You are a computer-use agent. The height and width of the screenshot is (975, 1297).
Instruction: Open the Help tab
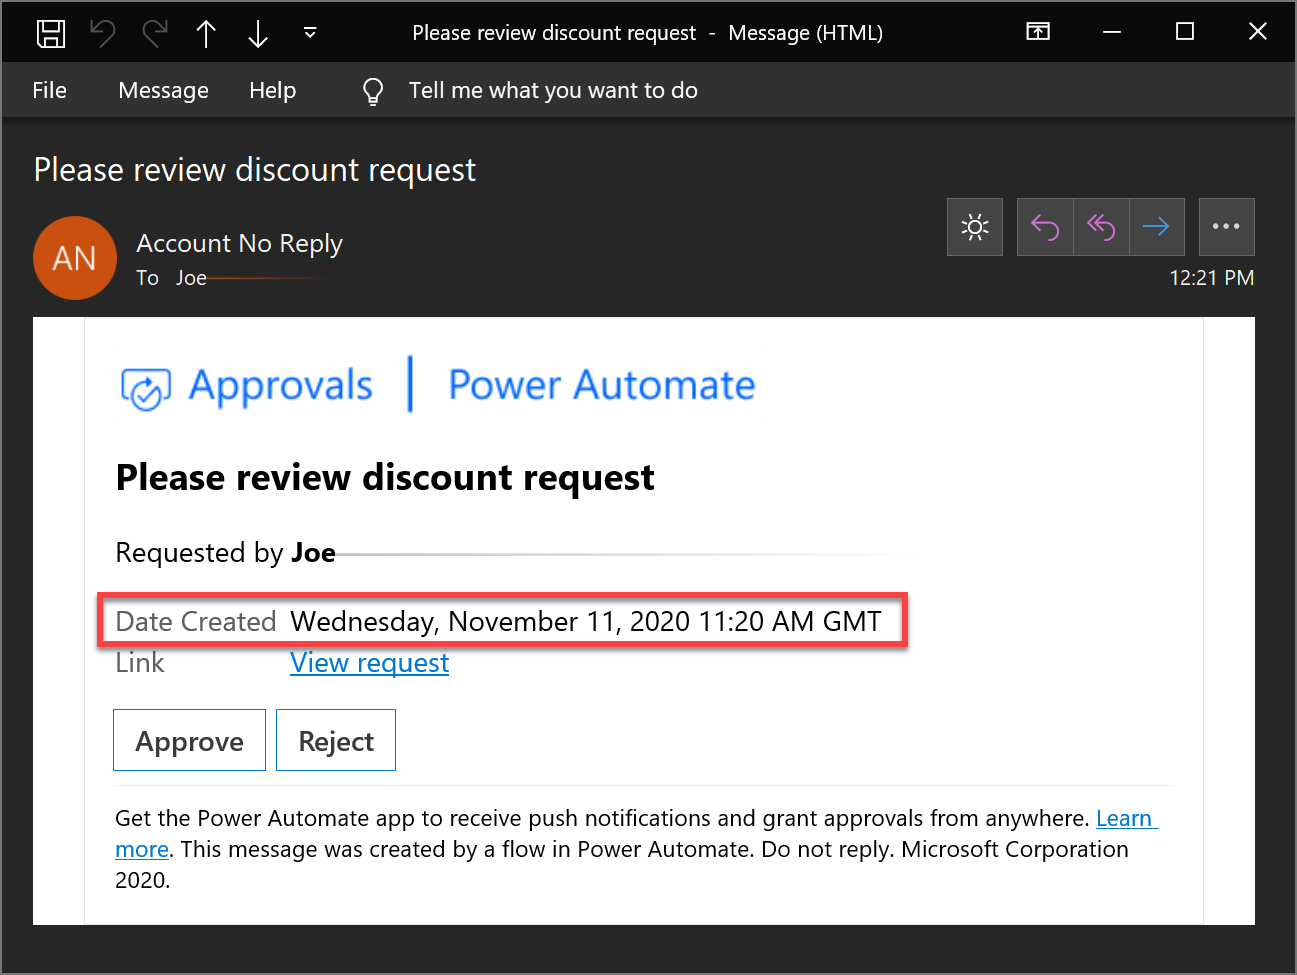(272, 90)
